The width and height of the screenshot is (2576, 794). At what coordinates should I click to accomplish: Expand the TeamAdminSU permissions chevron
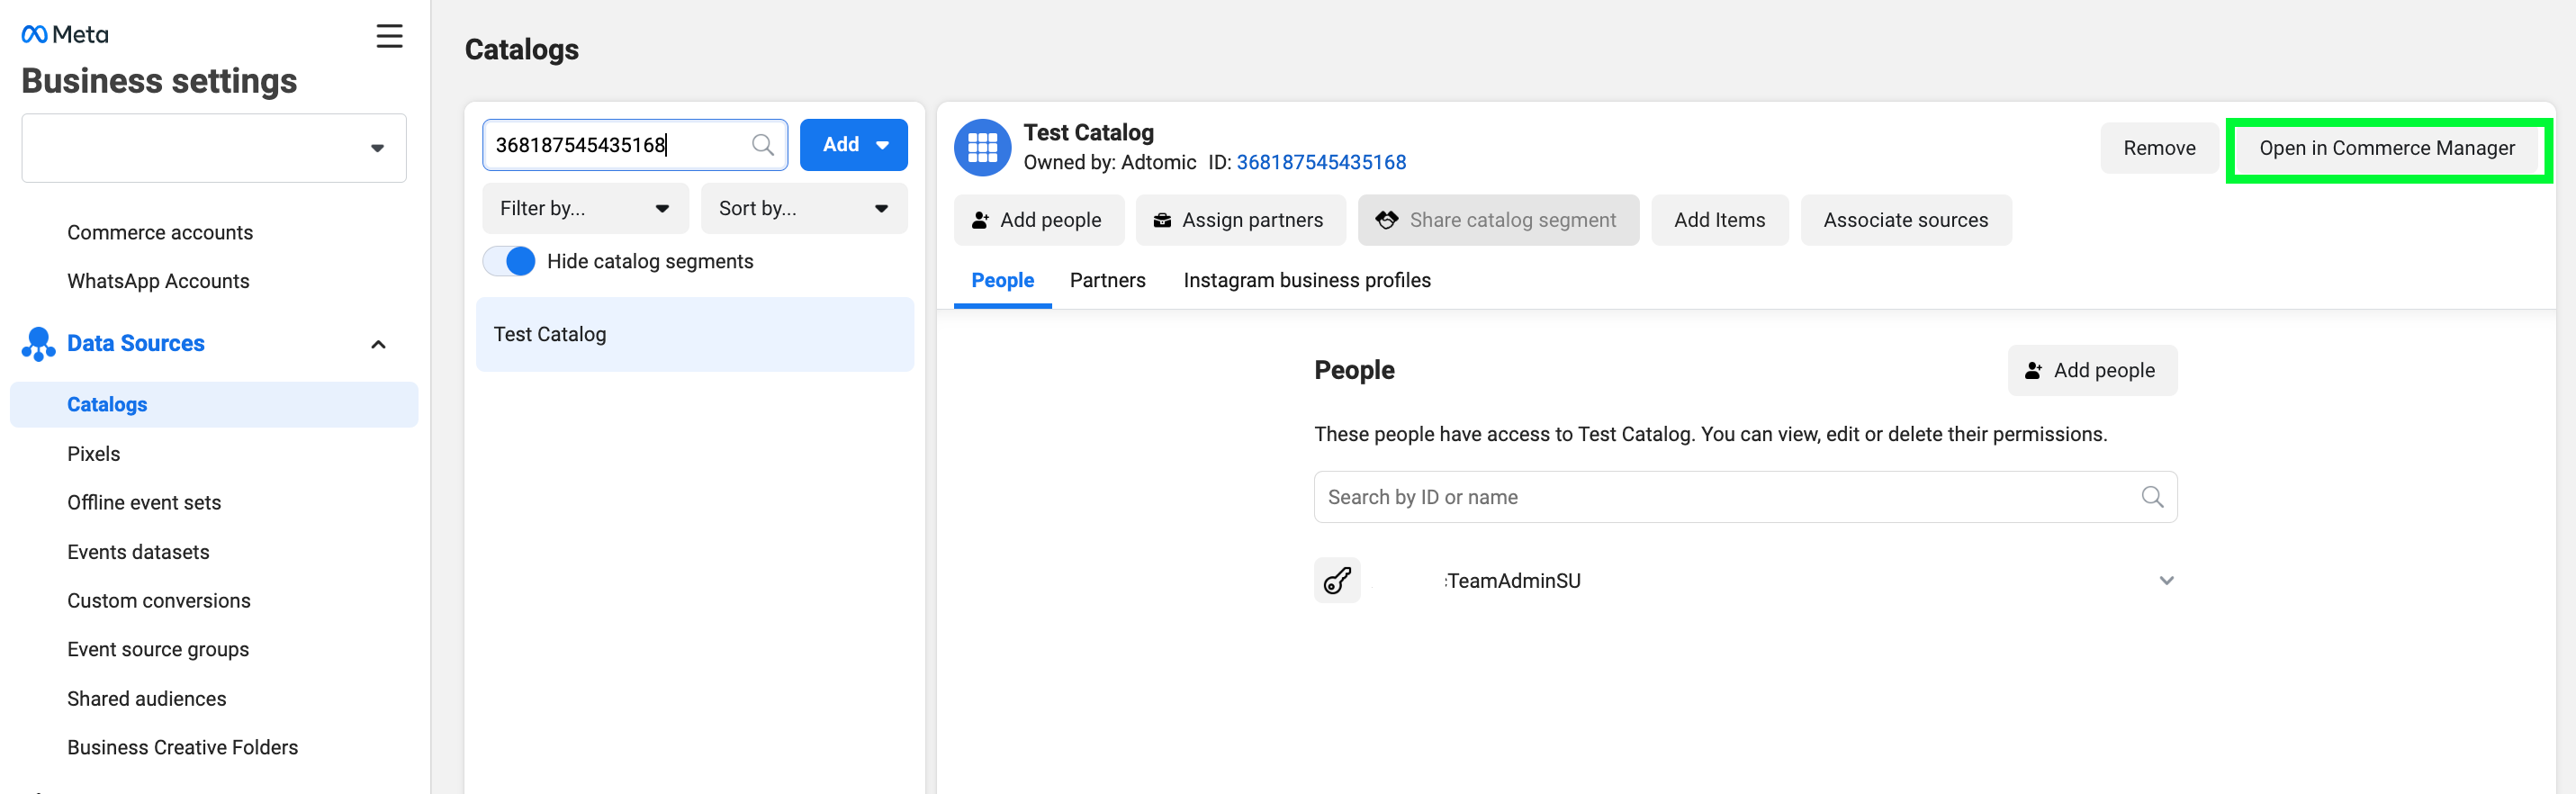(x=2166, y=580)
